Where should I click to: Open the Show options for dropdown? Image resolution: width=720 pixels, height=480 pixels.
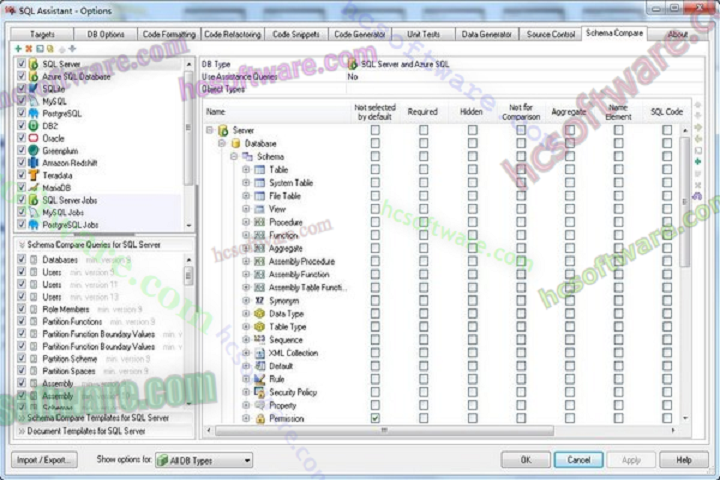click(204, 460)
